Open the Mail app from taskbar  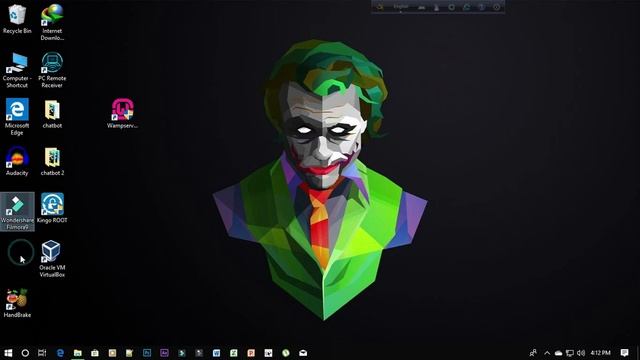303,353
